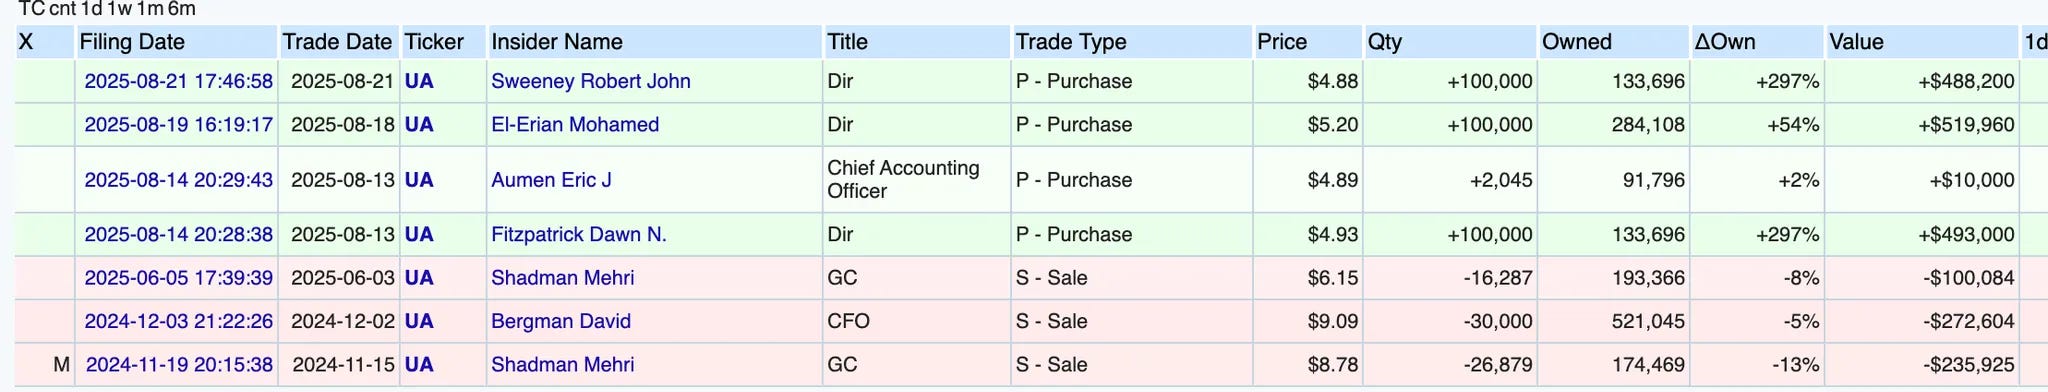Open the 2025-08-21 17:46:58 filing link
Screen dimensions: 2048x392
click(178, 81)
